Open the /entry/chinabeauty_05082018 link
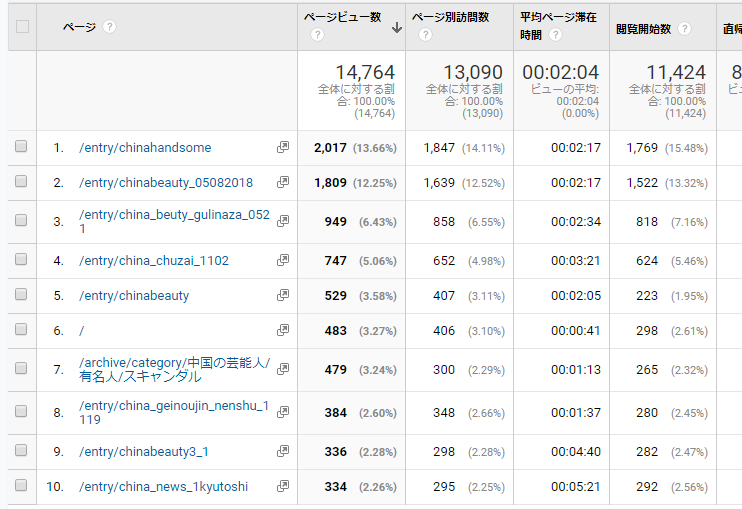Screen dimensions: 742x509 point(166,183)
